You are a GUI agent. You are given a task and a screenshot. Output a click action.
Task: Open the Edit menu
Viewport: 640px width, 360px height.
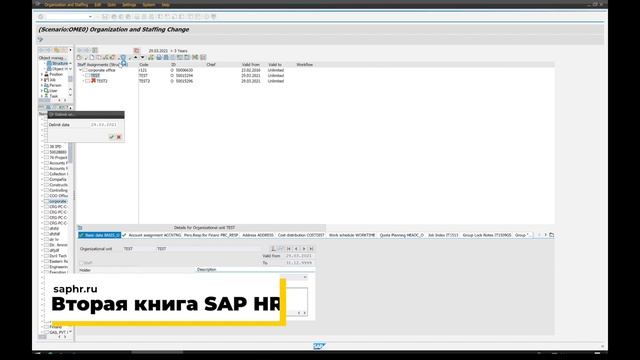point(98,4)
